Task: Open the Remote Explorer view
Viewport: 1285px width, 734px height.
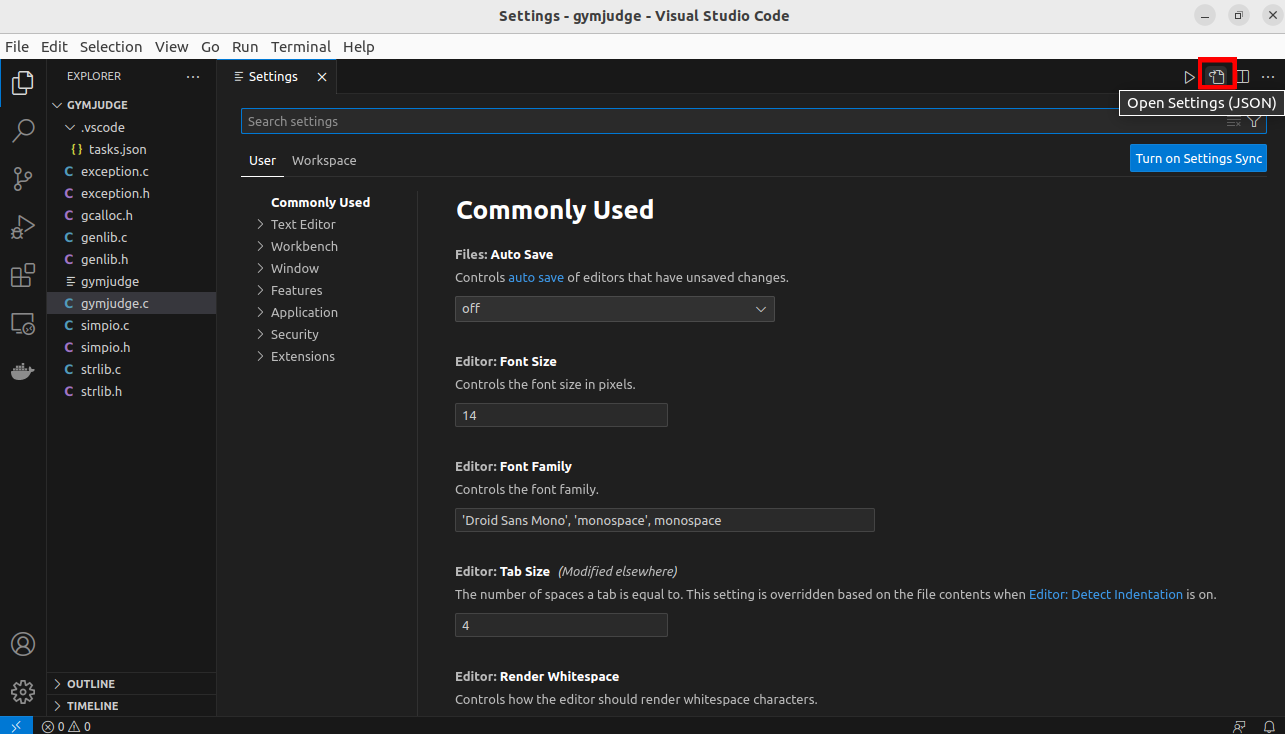Action: [22, 324]
